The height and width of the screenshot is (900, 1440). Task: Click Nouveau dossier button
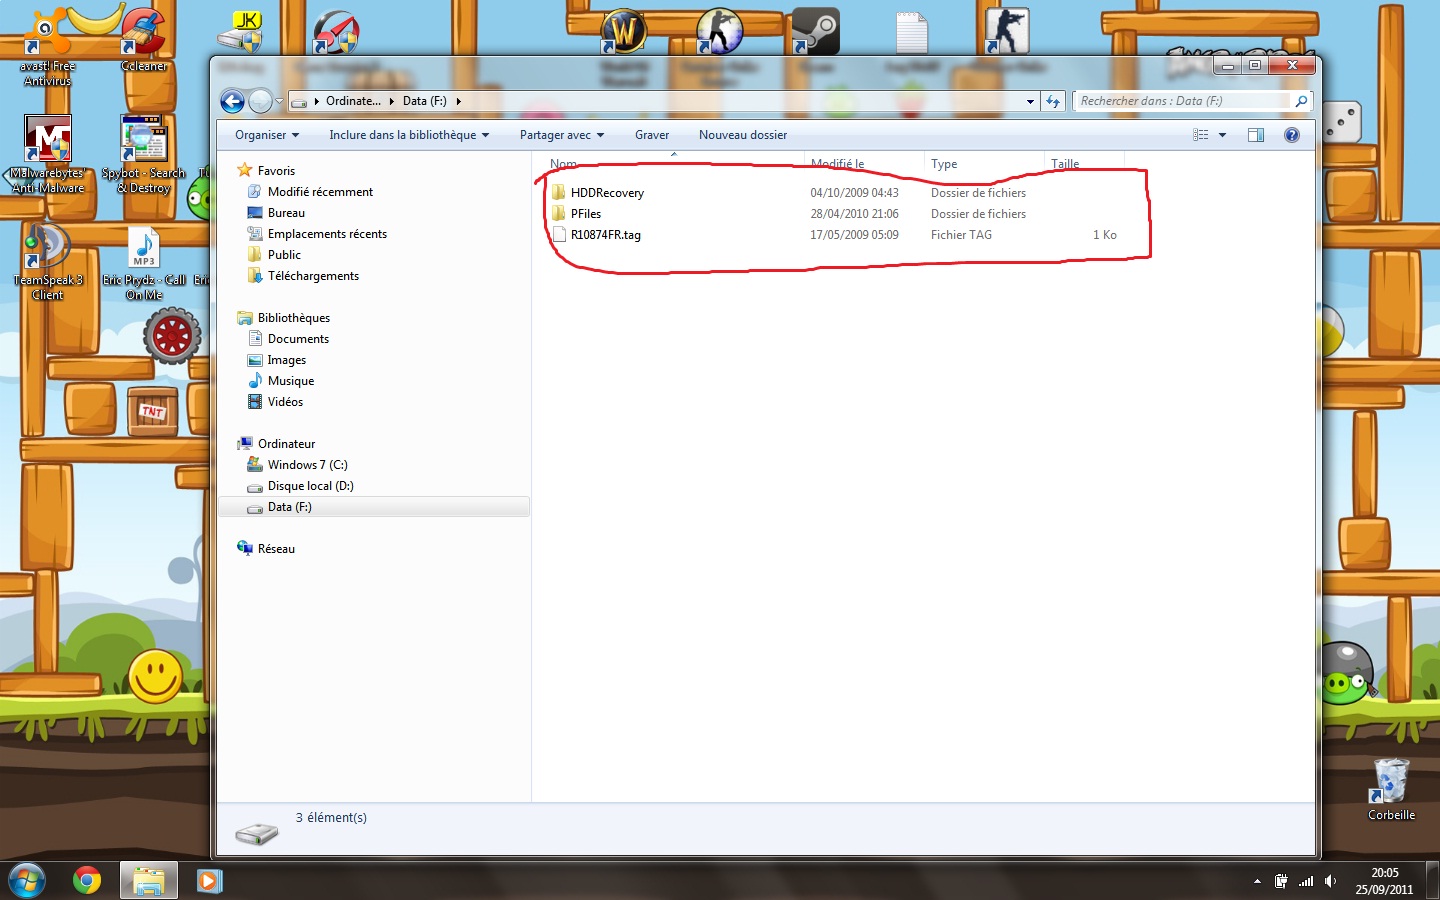(743, 135)
